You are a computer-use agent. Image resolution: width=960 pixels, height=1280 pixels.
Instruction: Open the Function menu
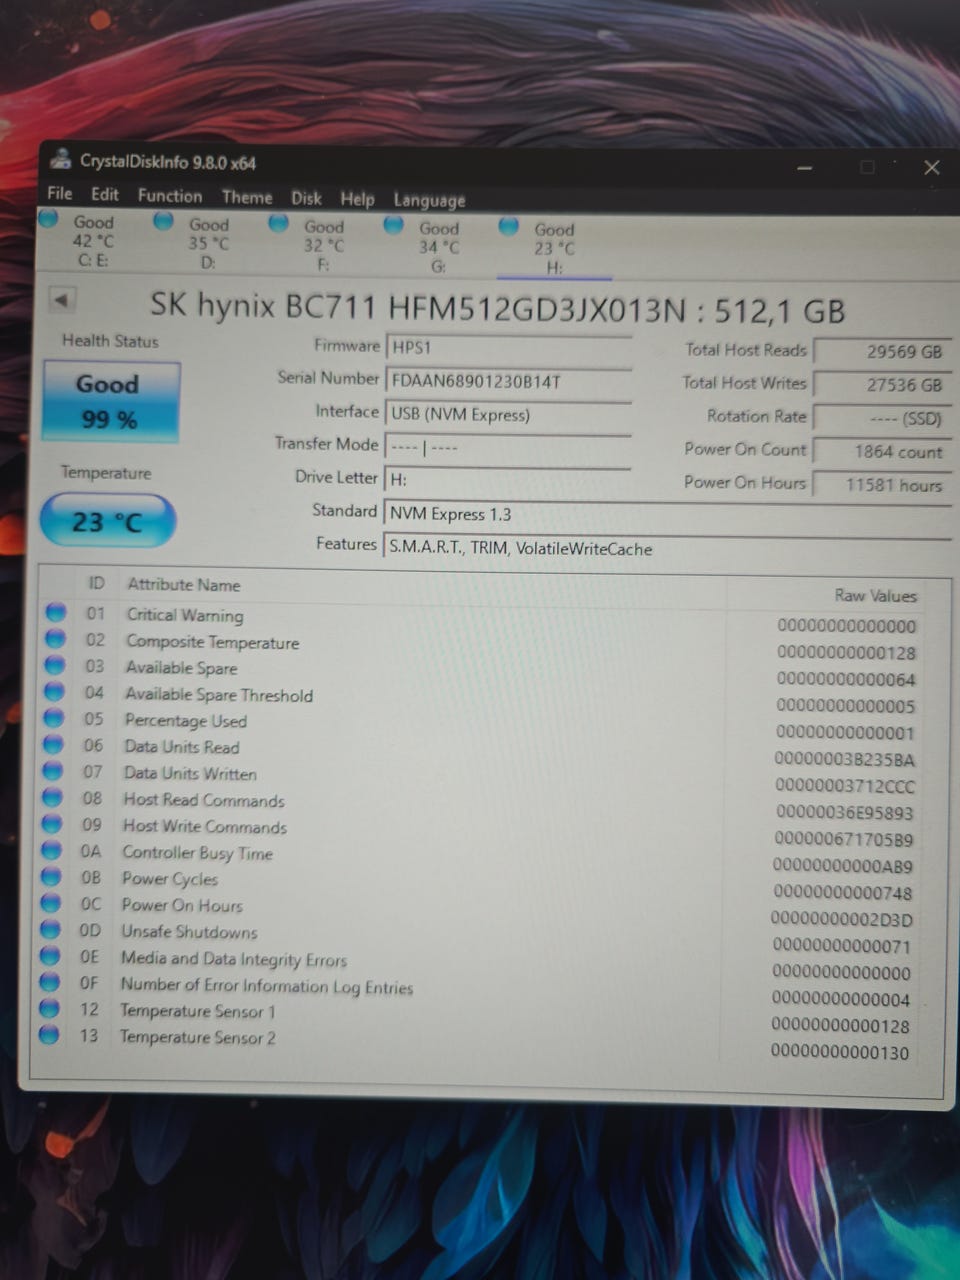(169, 196)
